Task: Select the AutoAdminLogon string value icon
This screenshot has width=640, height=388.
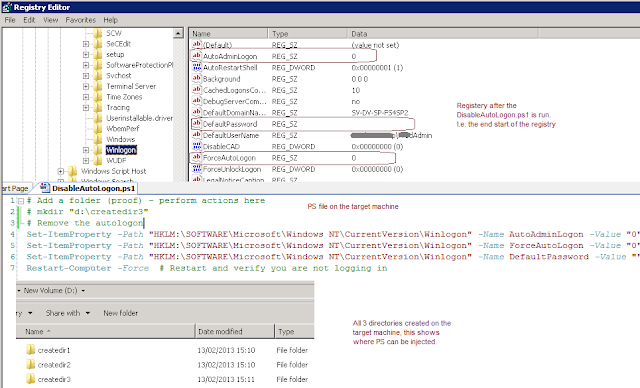Action: coord(197,56)
